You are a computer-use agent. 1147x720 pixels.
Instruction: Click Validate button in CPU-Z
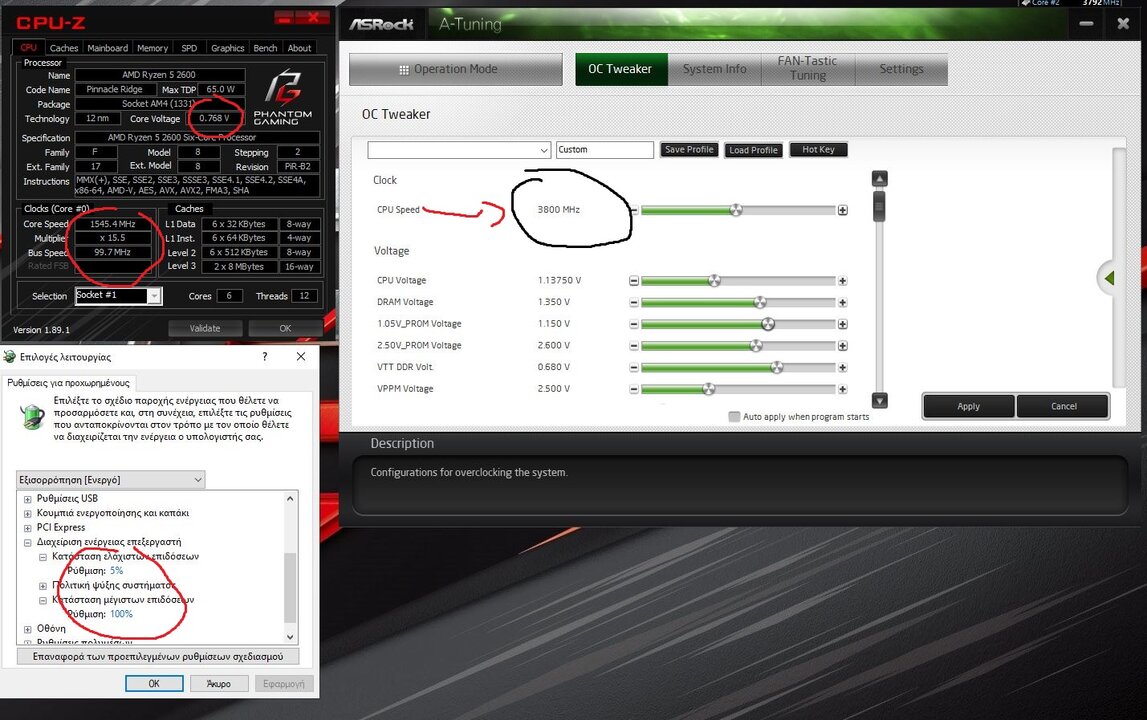tap(205, 329)
